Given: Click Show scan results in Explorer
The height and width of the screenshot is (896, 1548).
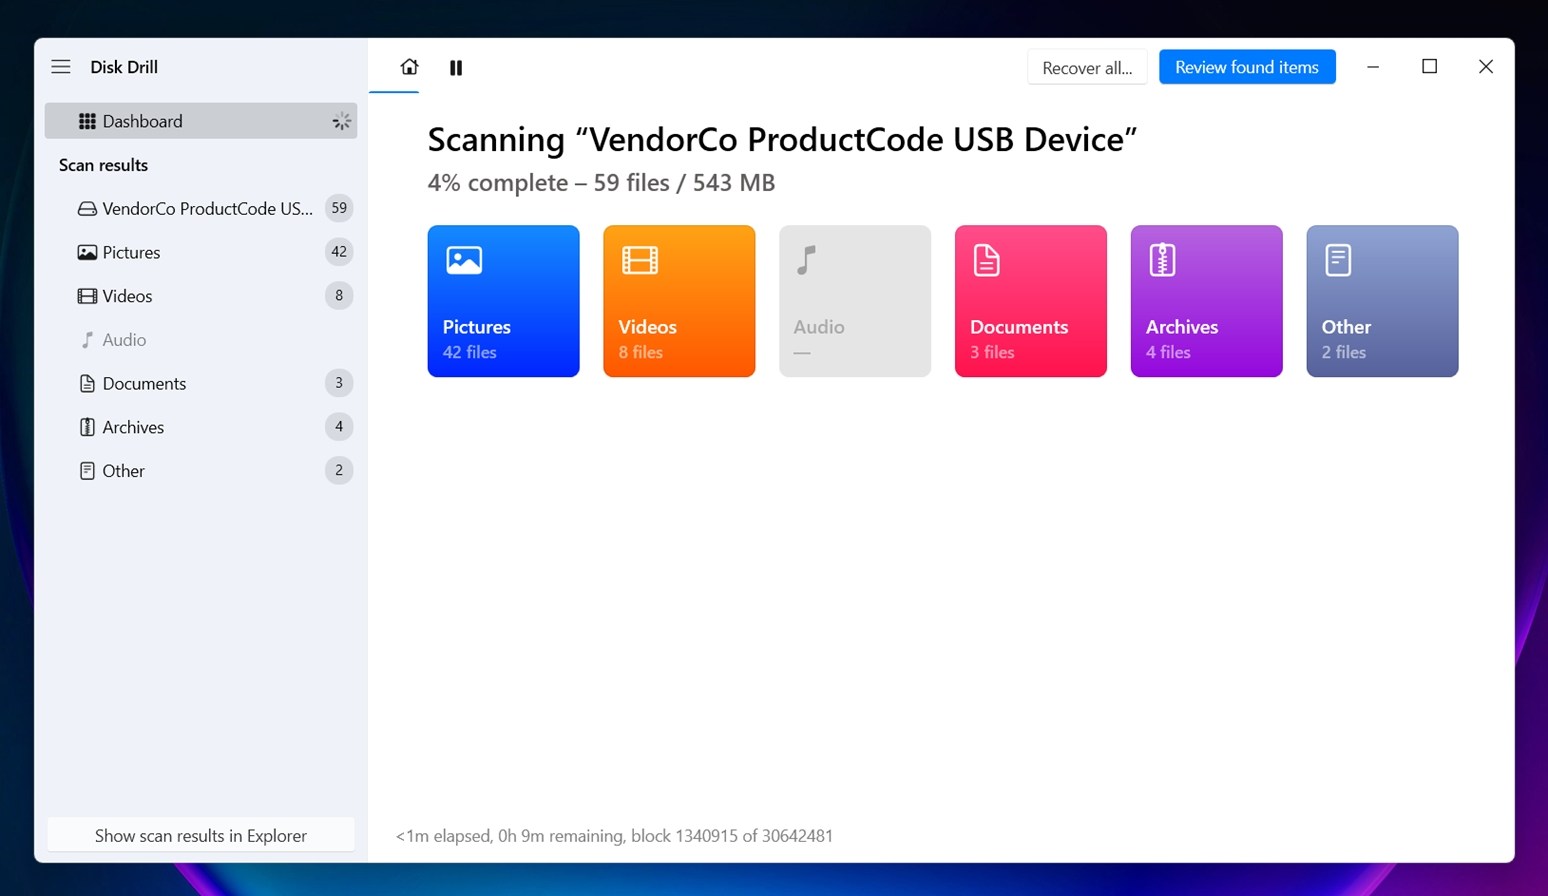Looking at the screenshot, I should pyautogui.click(x=201, y=835).
